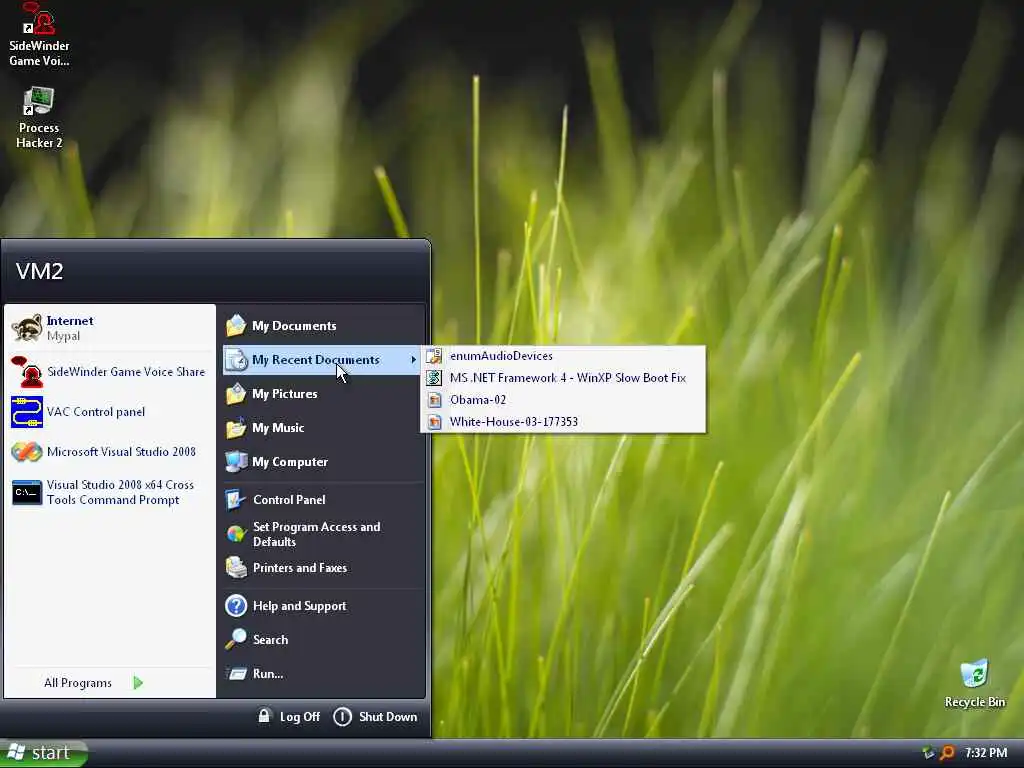Click the Windows start button
Viewport: 1024px width, 768px height.
tap(43, 753)
